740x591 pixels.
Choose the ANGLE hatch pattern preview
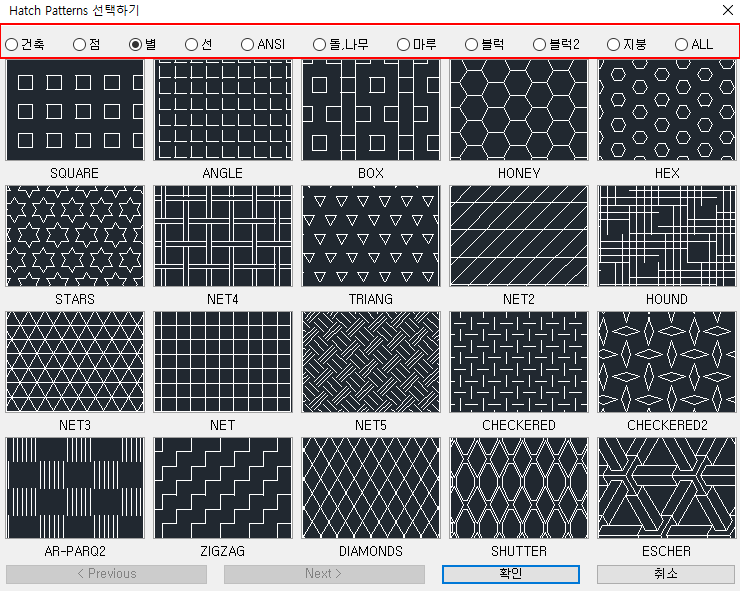223,110
